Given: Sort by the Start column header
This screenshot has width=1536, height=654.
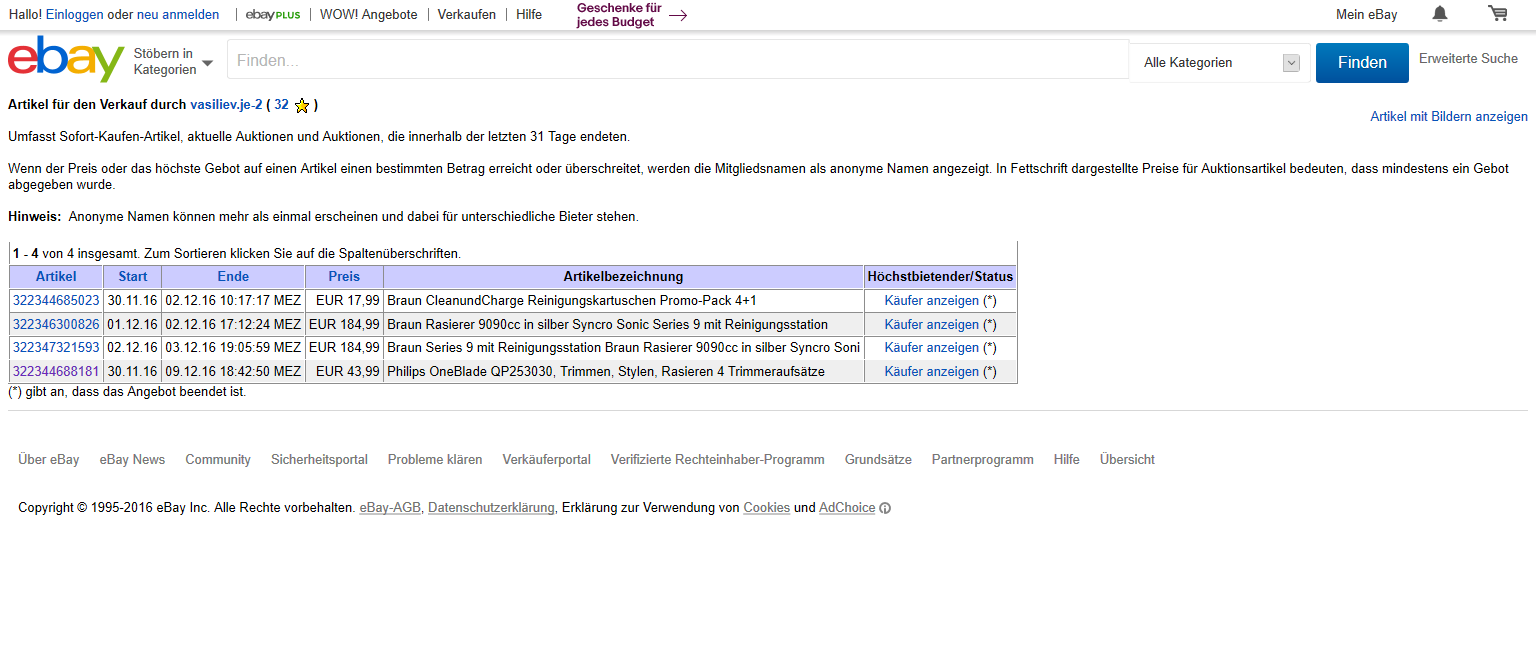Looking at the screenshot, I should click(x=133, y=276).
